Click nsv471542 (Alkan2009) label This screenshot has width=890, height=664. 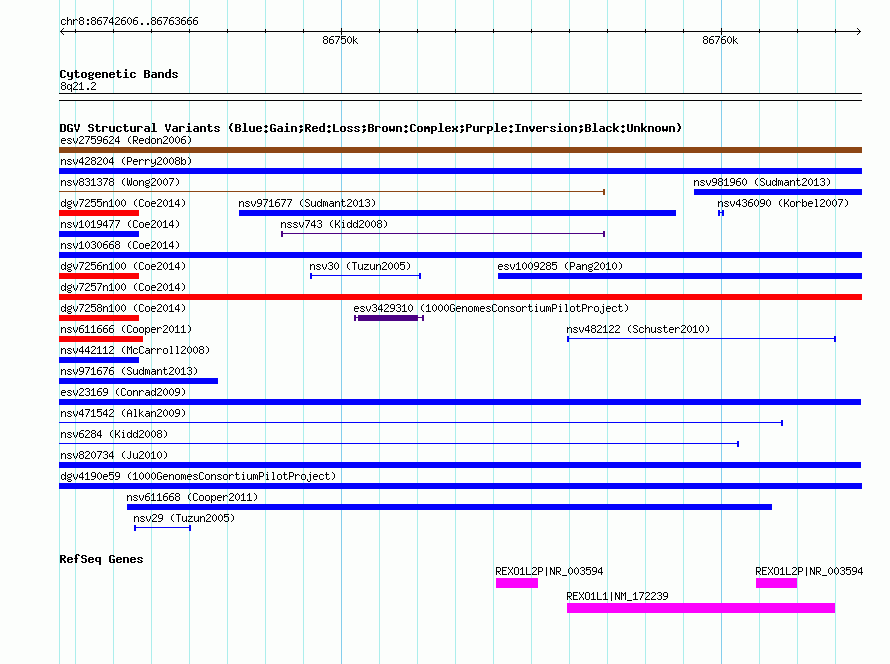tap(123, 413)
